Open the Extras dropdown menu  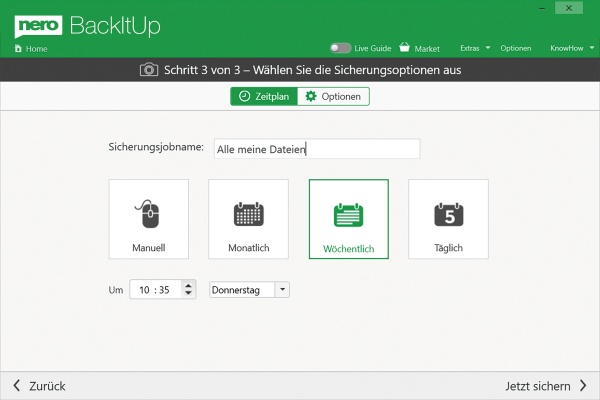click(475, 48)
